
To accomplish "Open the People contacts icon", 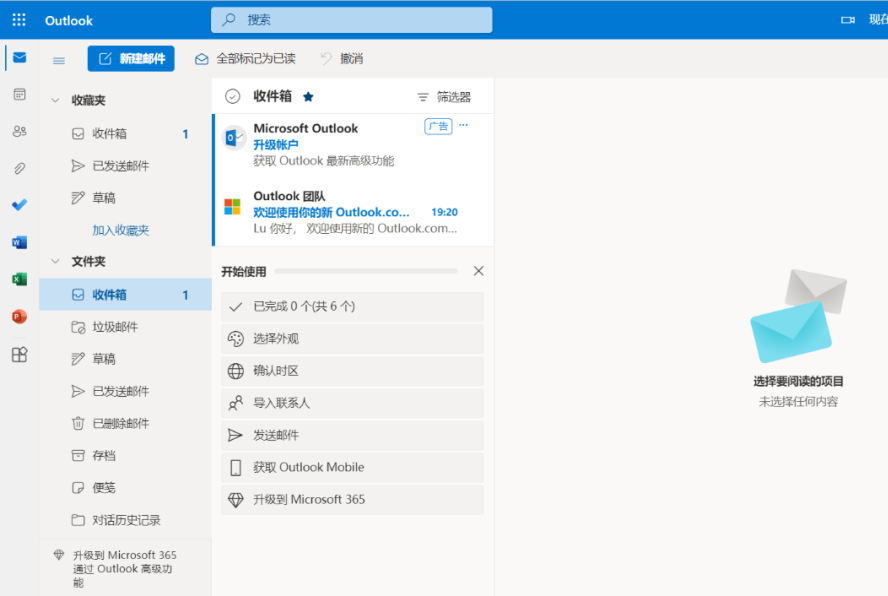I will pyautogui.click(x=19, y=131).
